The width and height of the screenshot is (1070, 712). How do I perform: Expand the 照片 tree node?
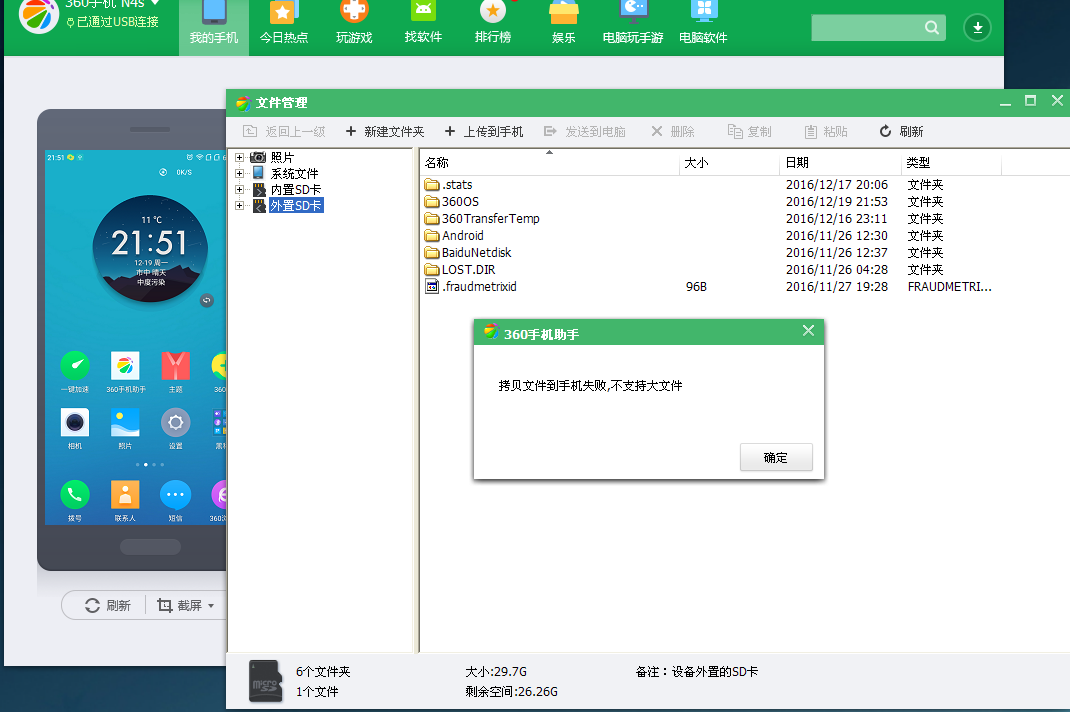[238, 157]
